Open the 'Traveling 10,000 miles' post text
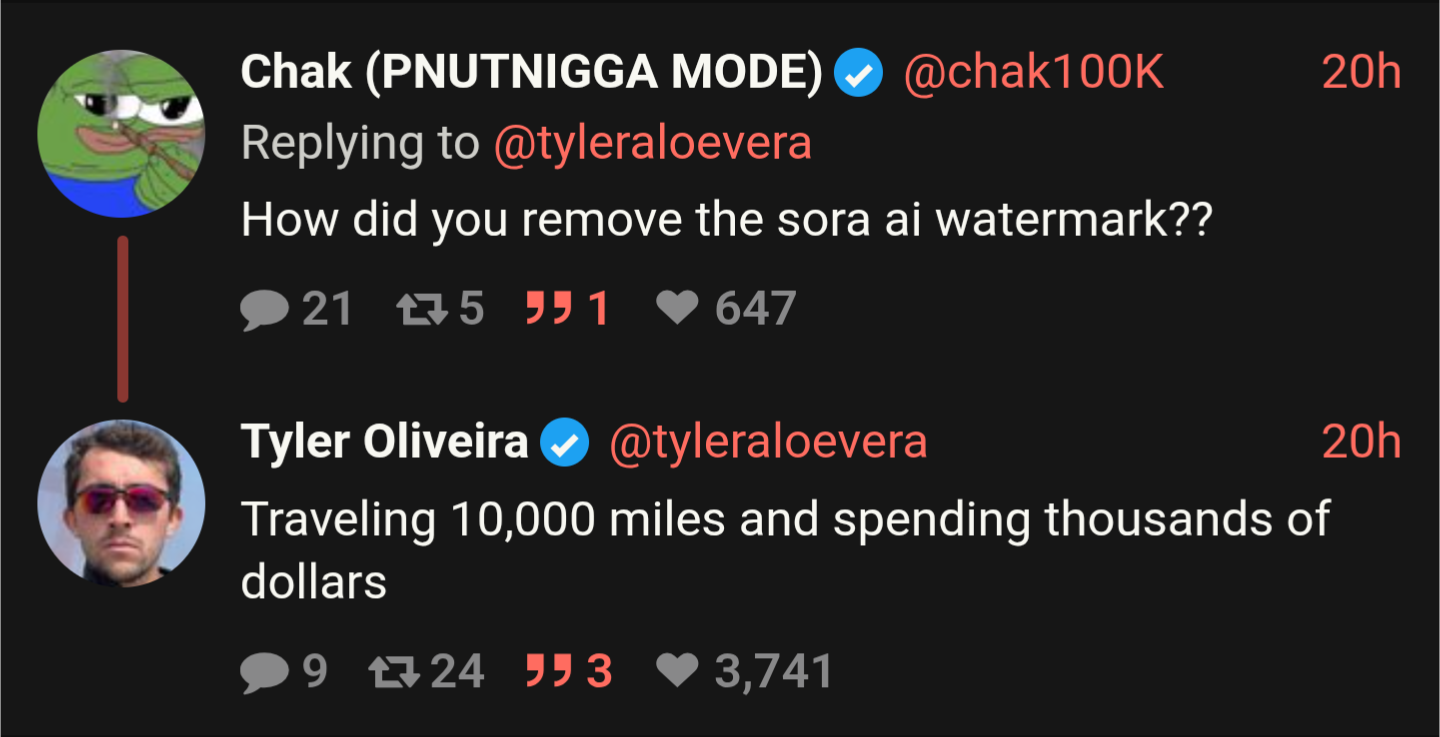This screenshot has width=1440, height=737. [x=786, y=550]
